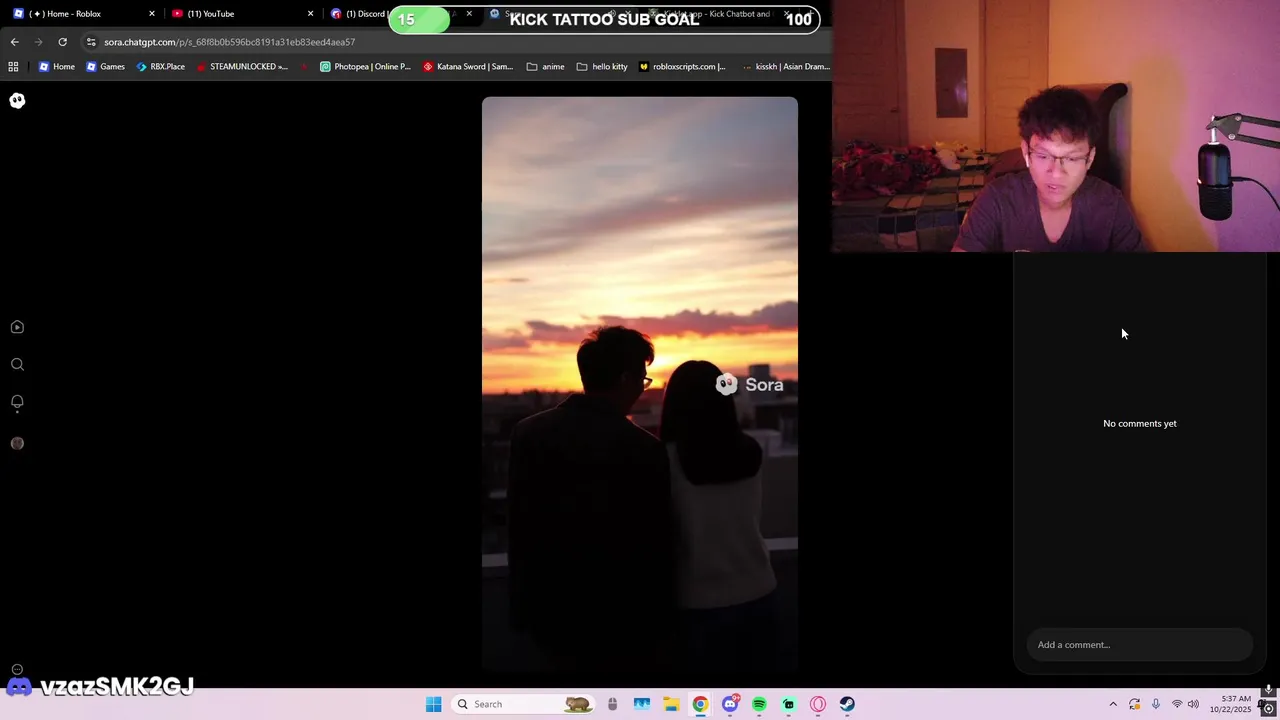Open Discord from taskbar
1280x720 pixels.
[x=730, y=704]
